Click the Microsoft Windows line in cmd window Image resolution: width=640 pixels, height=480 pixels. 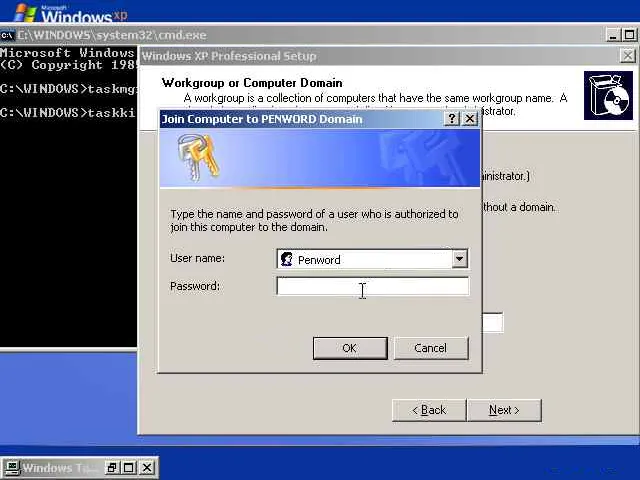click(67, 53)
